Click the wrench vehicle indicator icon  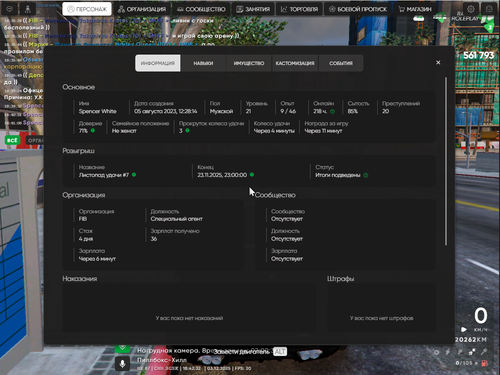(x=484, y=351)
